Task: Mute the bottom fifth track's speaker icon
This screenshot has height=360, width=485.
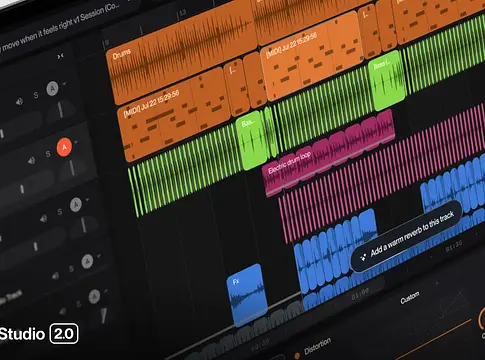Action: [x=62, y=312]
